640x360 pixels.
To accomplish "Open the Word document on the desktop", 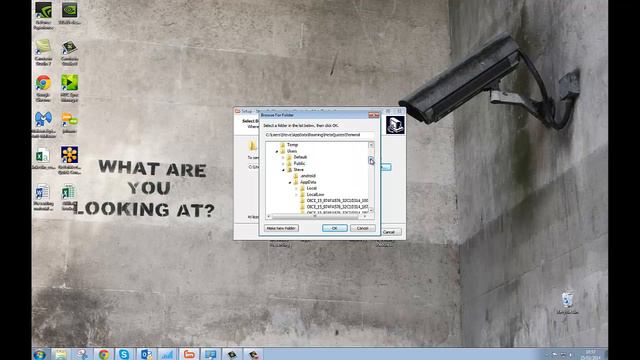I will pos(43,198).
